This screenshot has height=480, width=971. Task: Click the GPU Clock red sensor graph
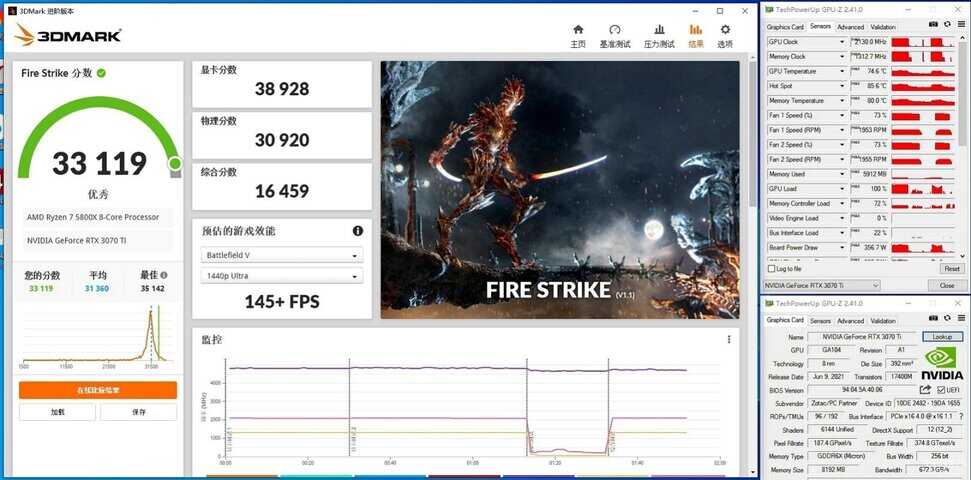pos(924,41)
